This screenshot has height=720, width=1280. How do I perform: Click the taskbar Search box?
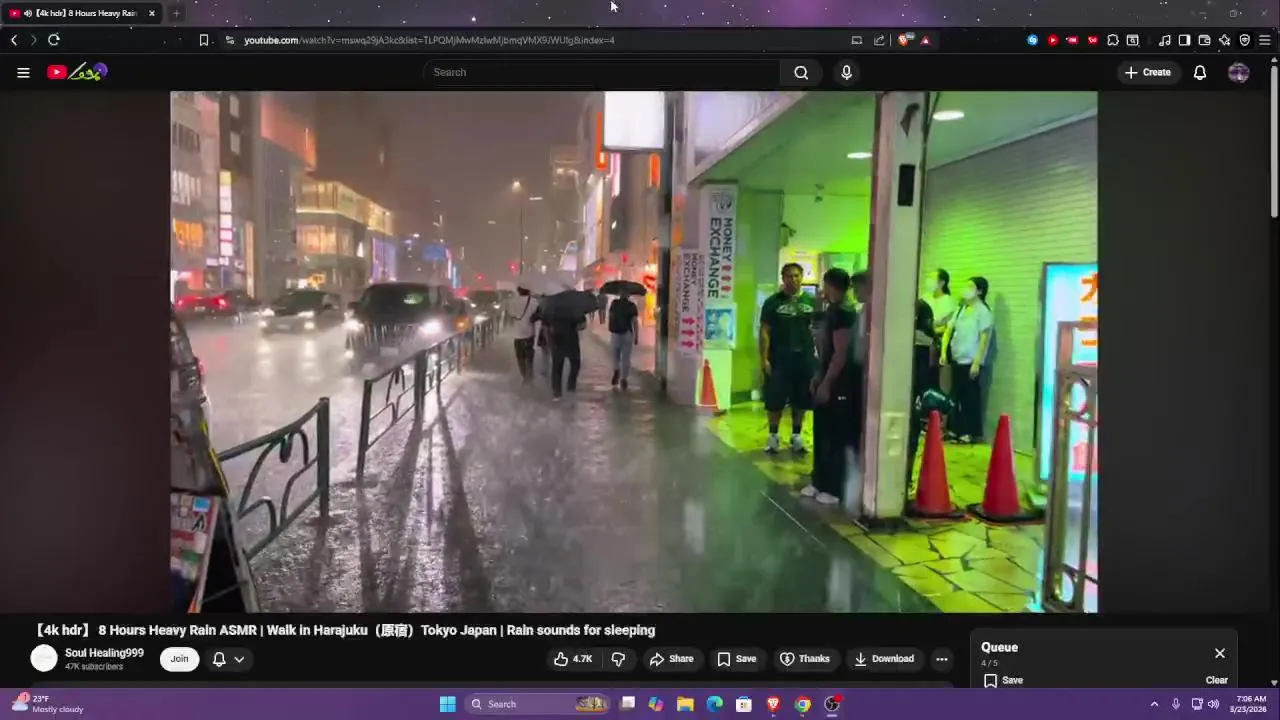click(538, 704)
